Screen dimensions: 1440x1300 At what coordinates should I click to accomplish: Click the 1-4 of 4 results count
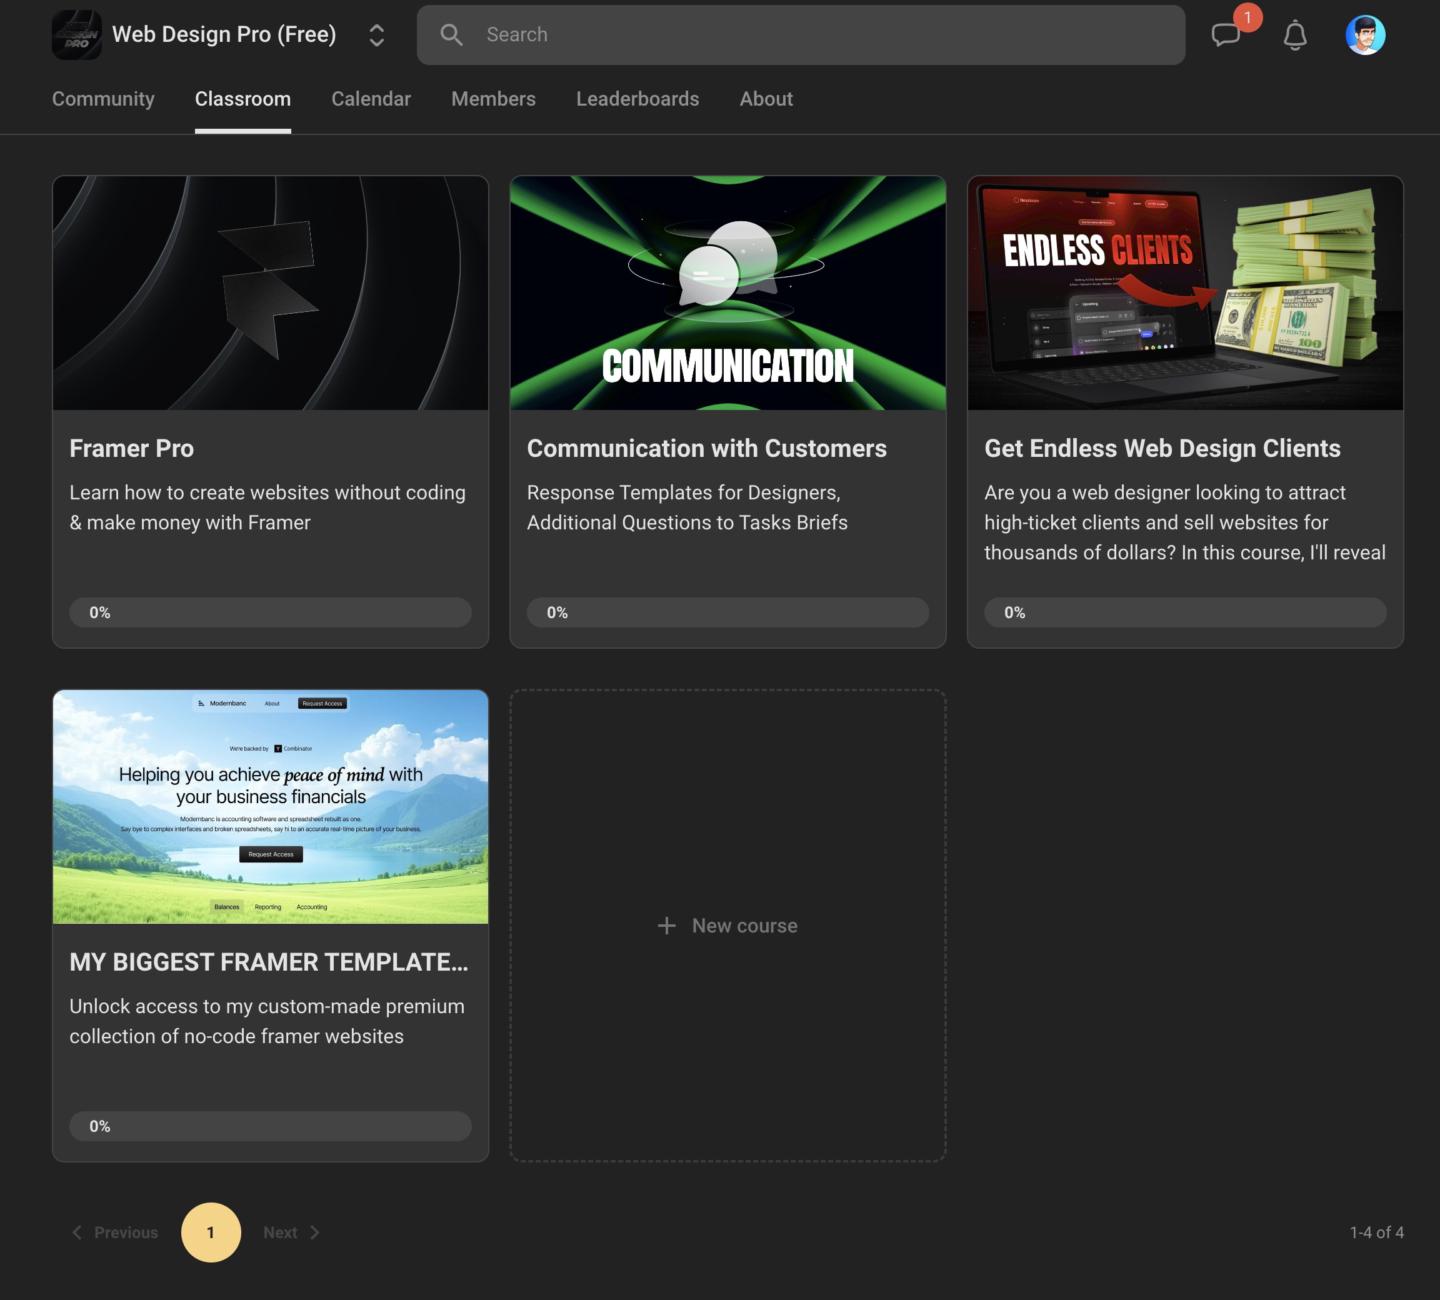[1377, 1232]
